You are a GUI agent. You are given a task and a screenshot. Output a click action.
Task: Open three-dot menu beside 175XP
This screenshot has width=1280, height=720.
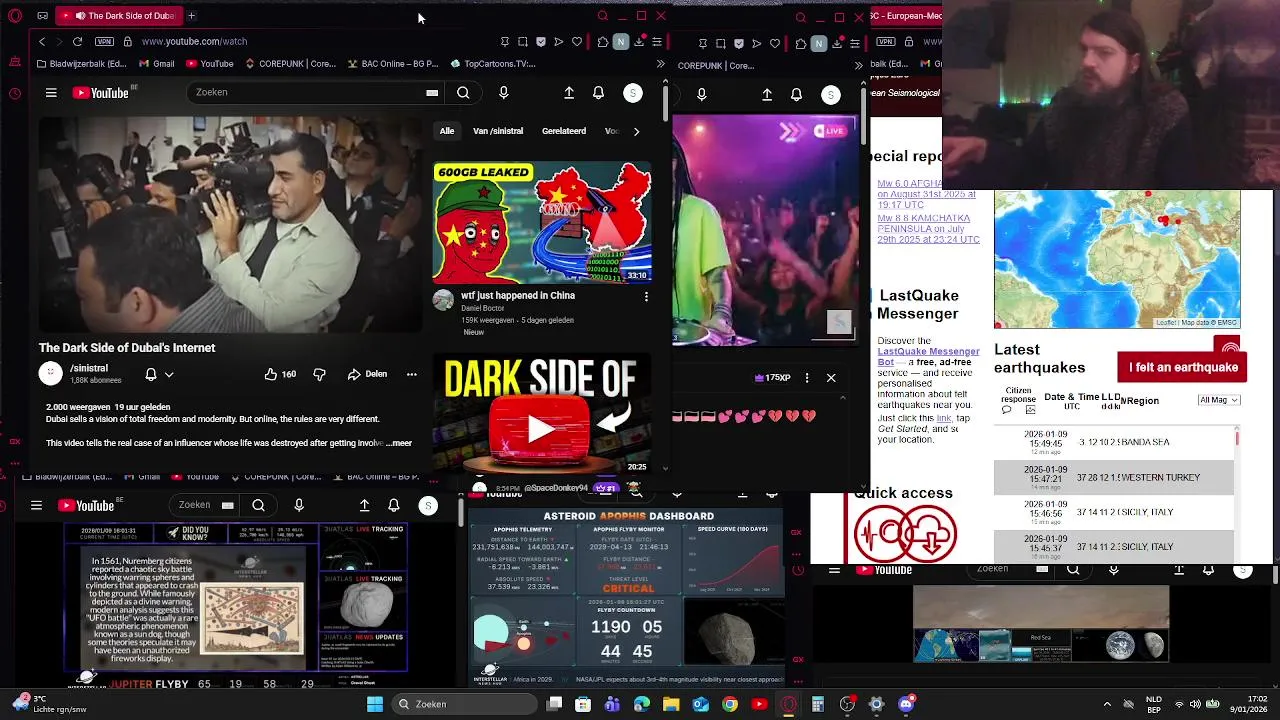click(x=807, y=378)
